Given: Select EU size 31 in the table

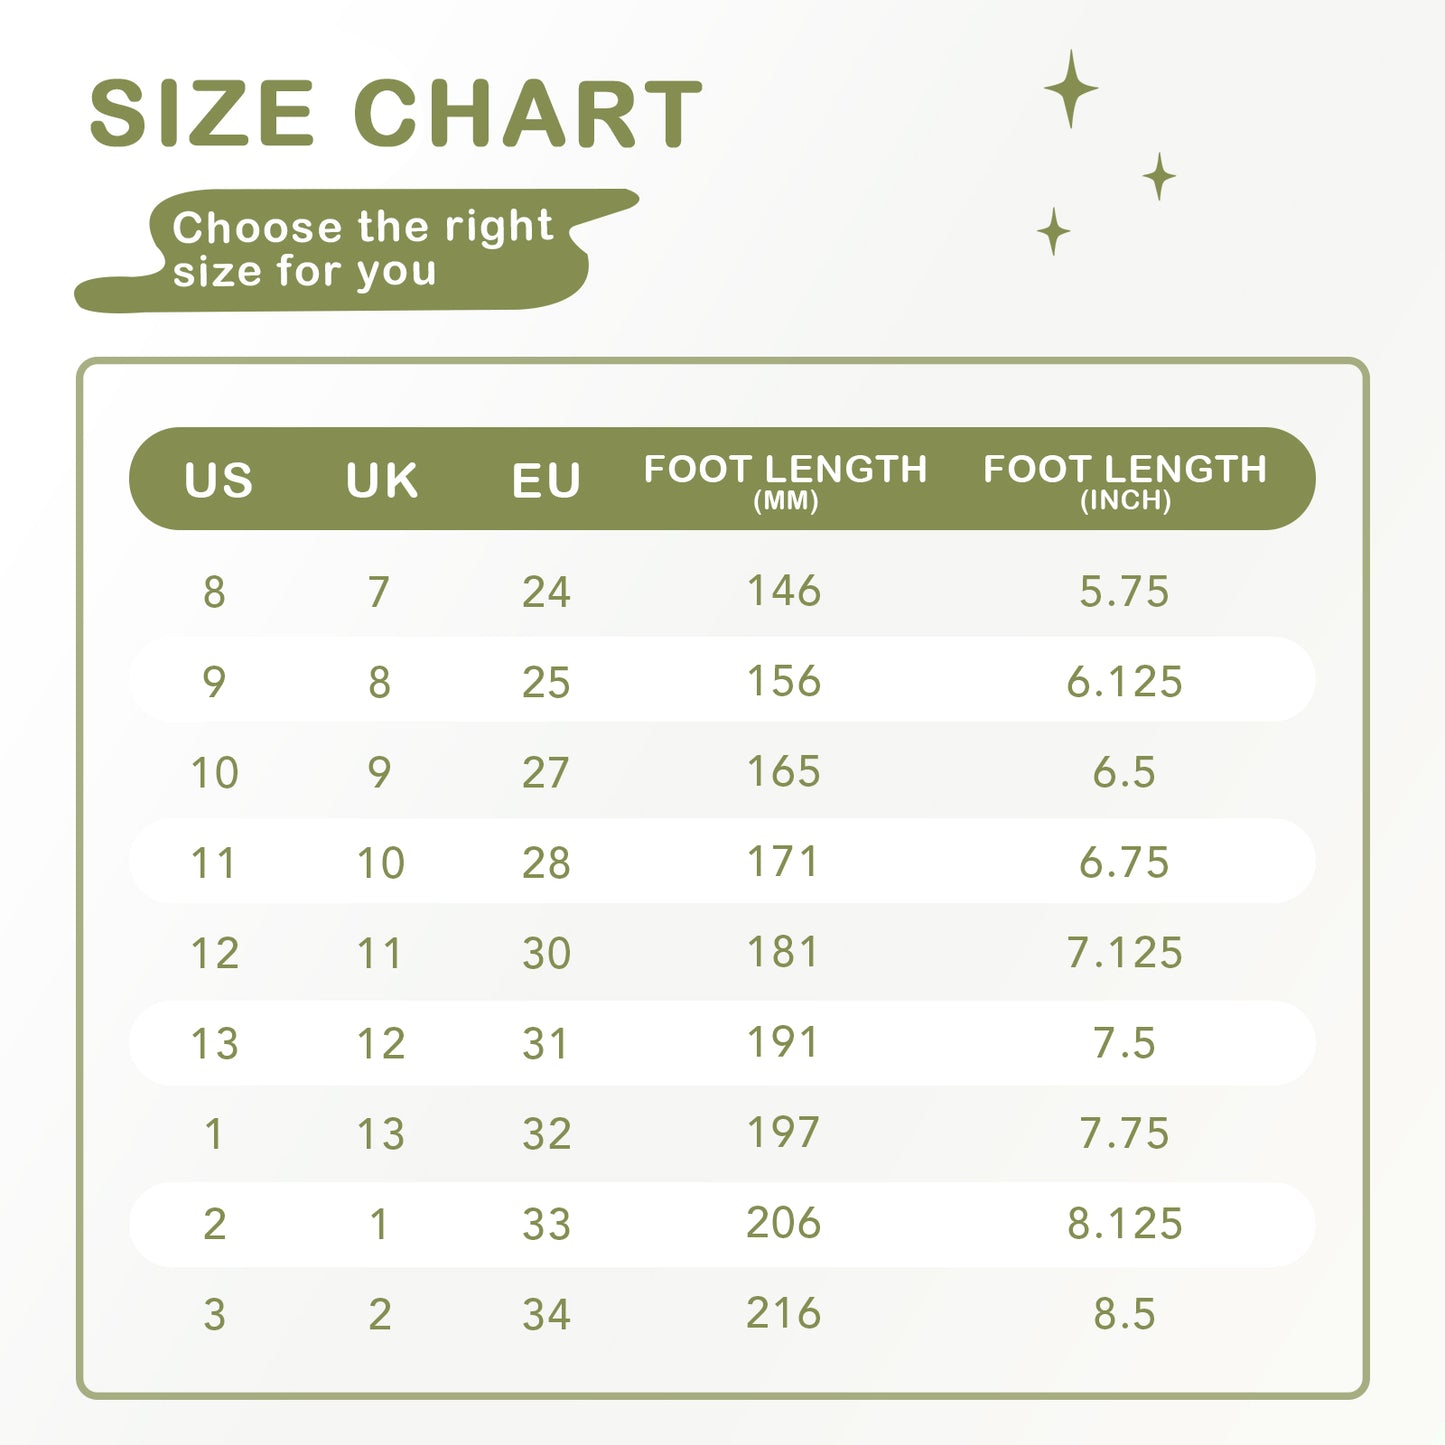Looking at the screenshot, I should tap(546, 1044).
